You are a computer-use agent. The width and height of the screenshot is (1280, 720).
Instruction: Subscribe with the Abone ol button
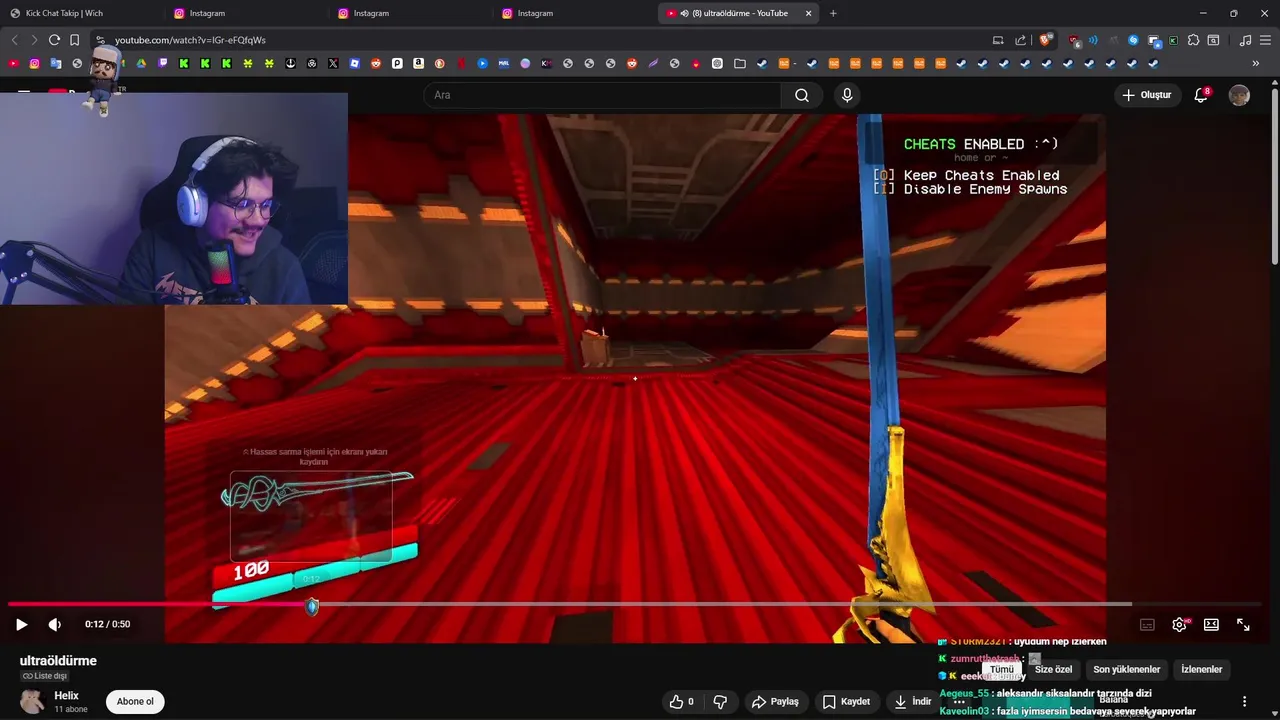(x=135, y=701)
